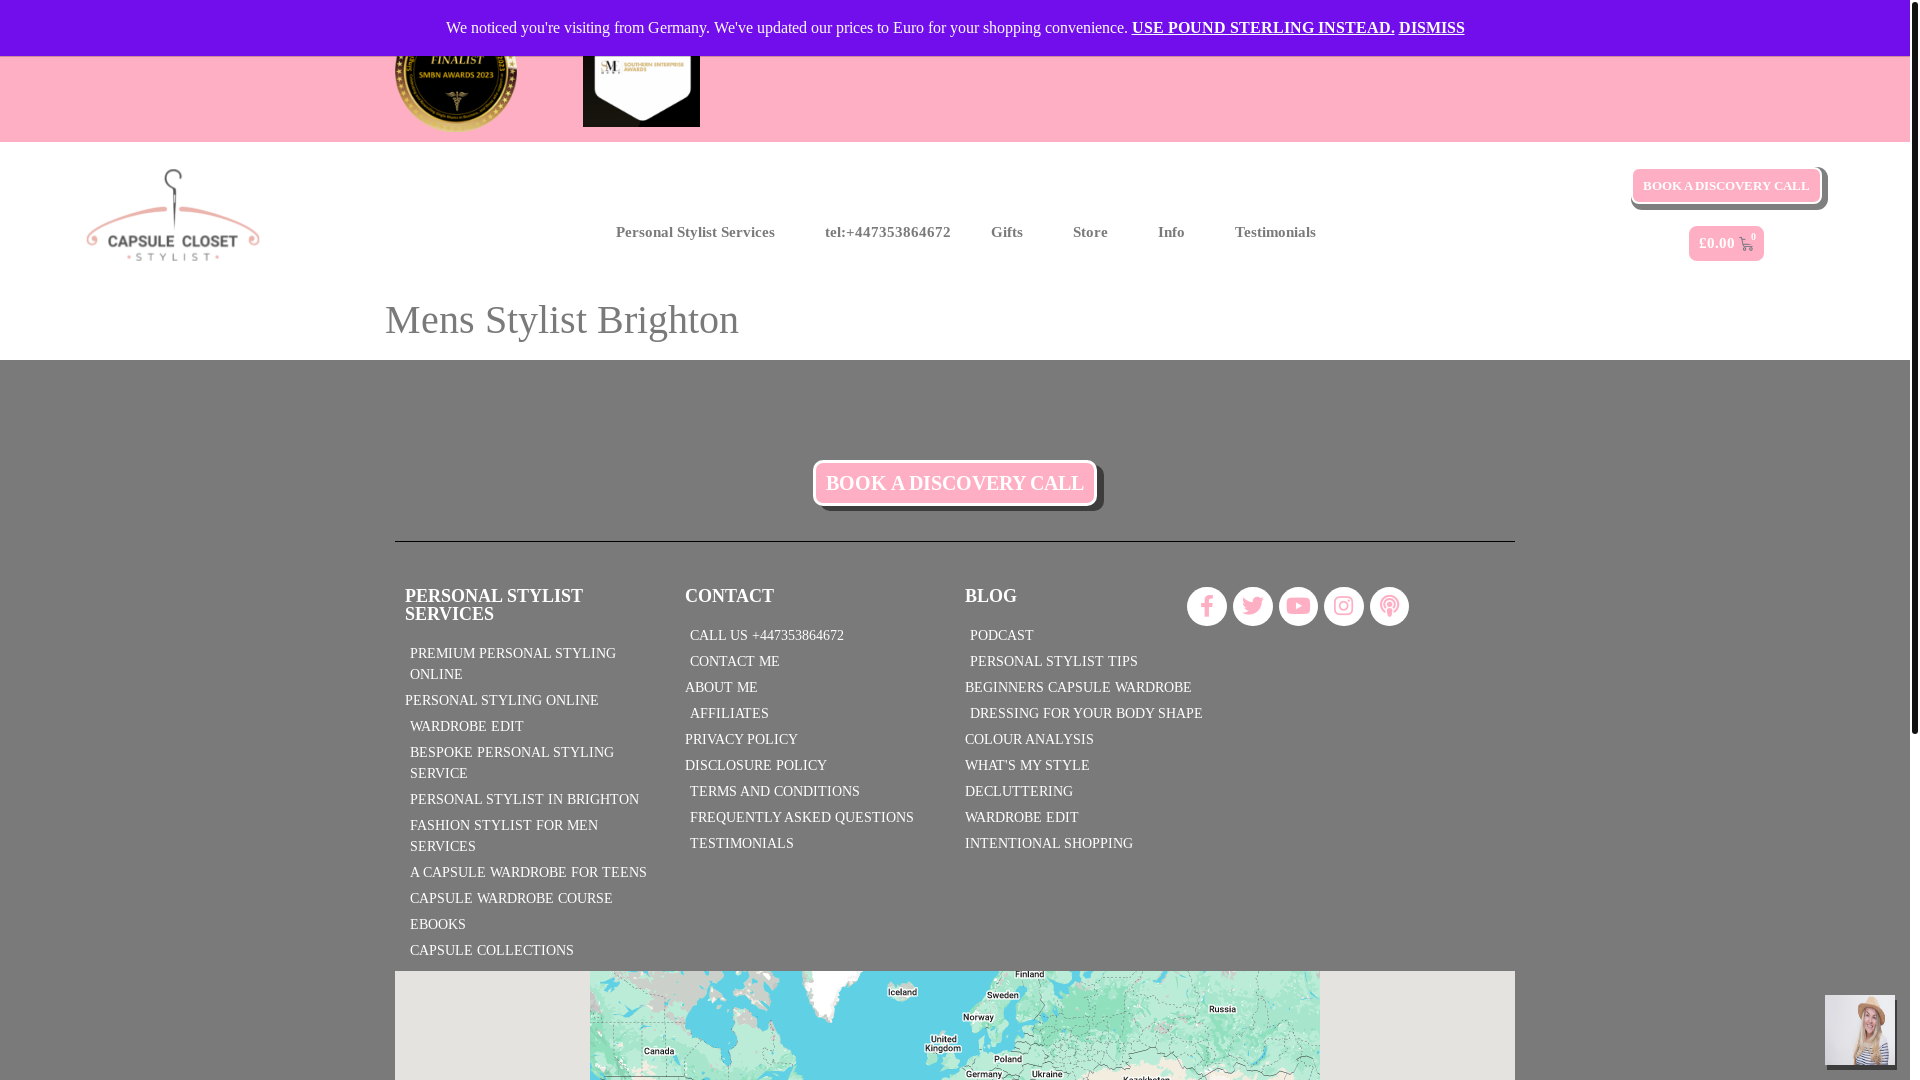This screenshot has width=1920, height=1080.
Task: Click Call Us +447353864672 link
Action: tap(767, 636)
